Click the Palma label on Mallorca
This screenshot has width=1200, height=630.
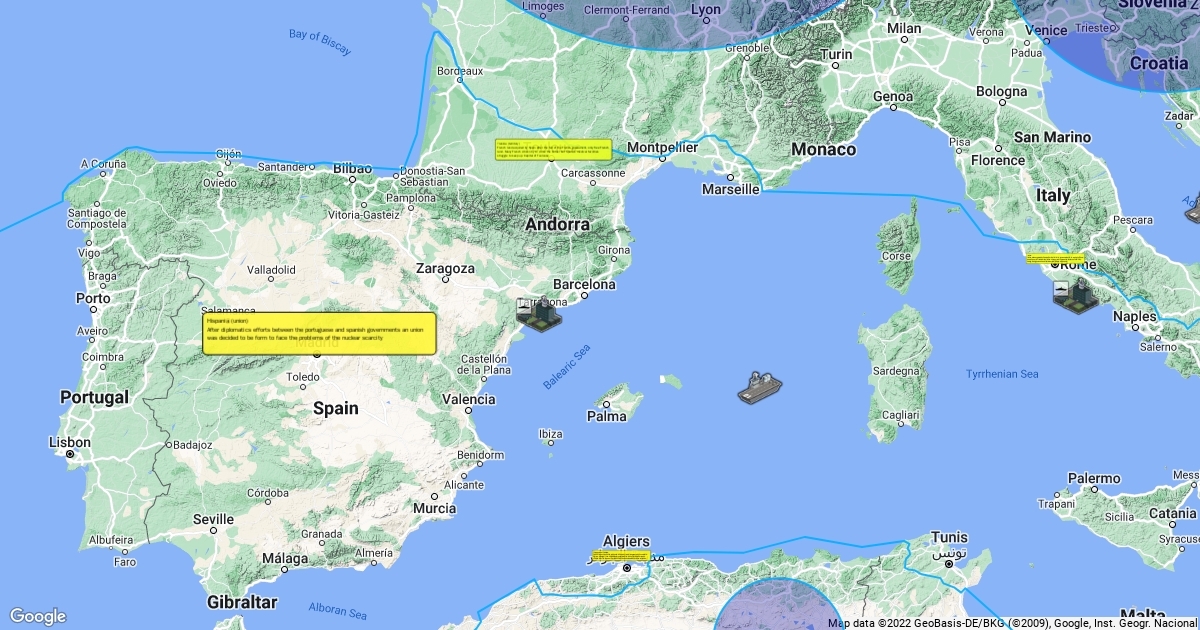point(607,416)
